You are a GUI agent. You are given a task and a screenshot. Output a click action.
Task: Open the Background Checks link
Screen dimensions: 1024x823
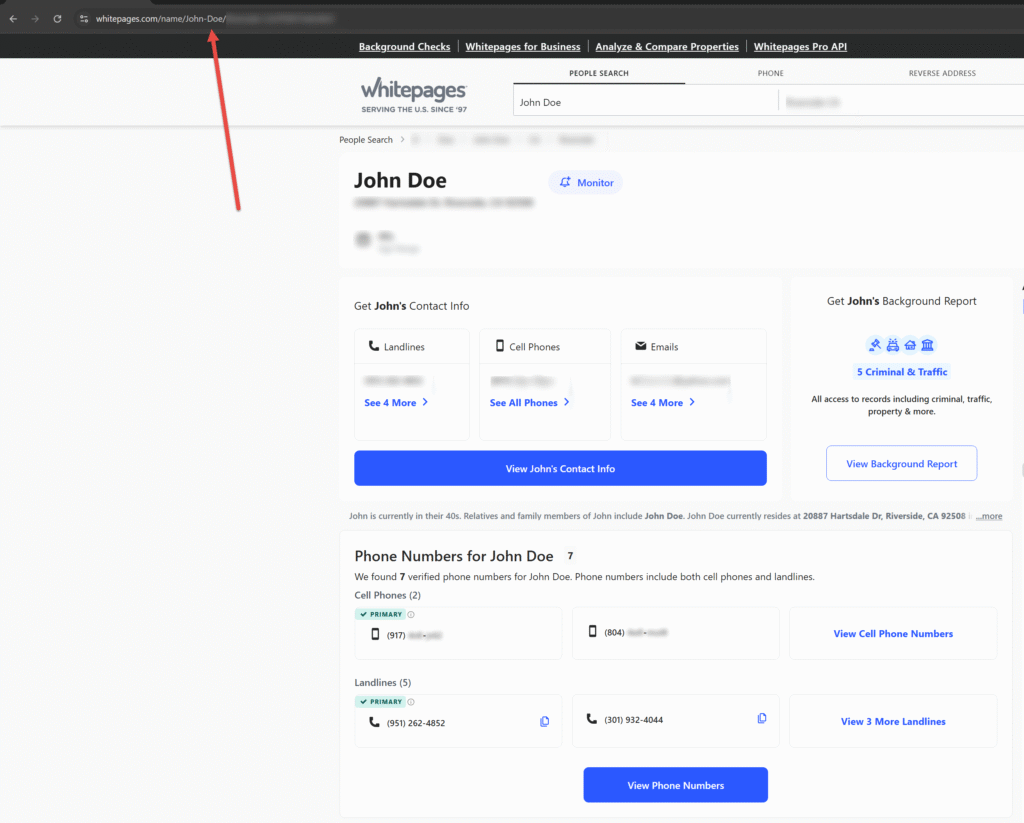tap(404, 46)
